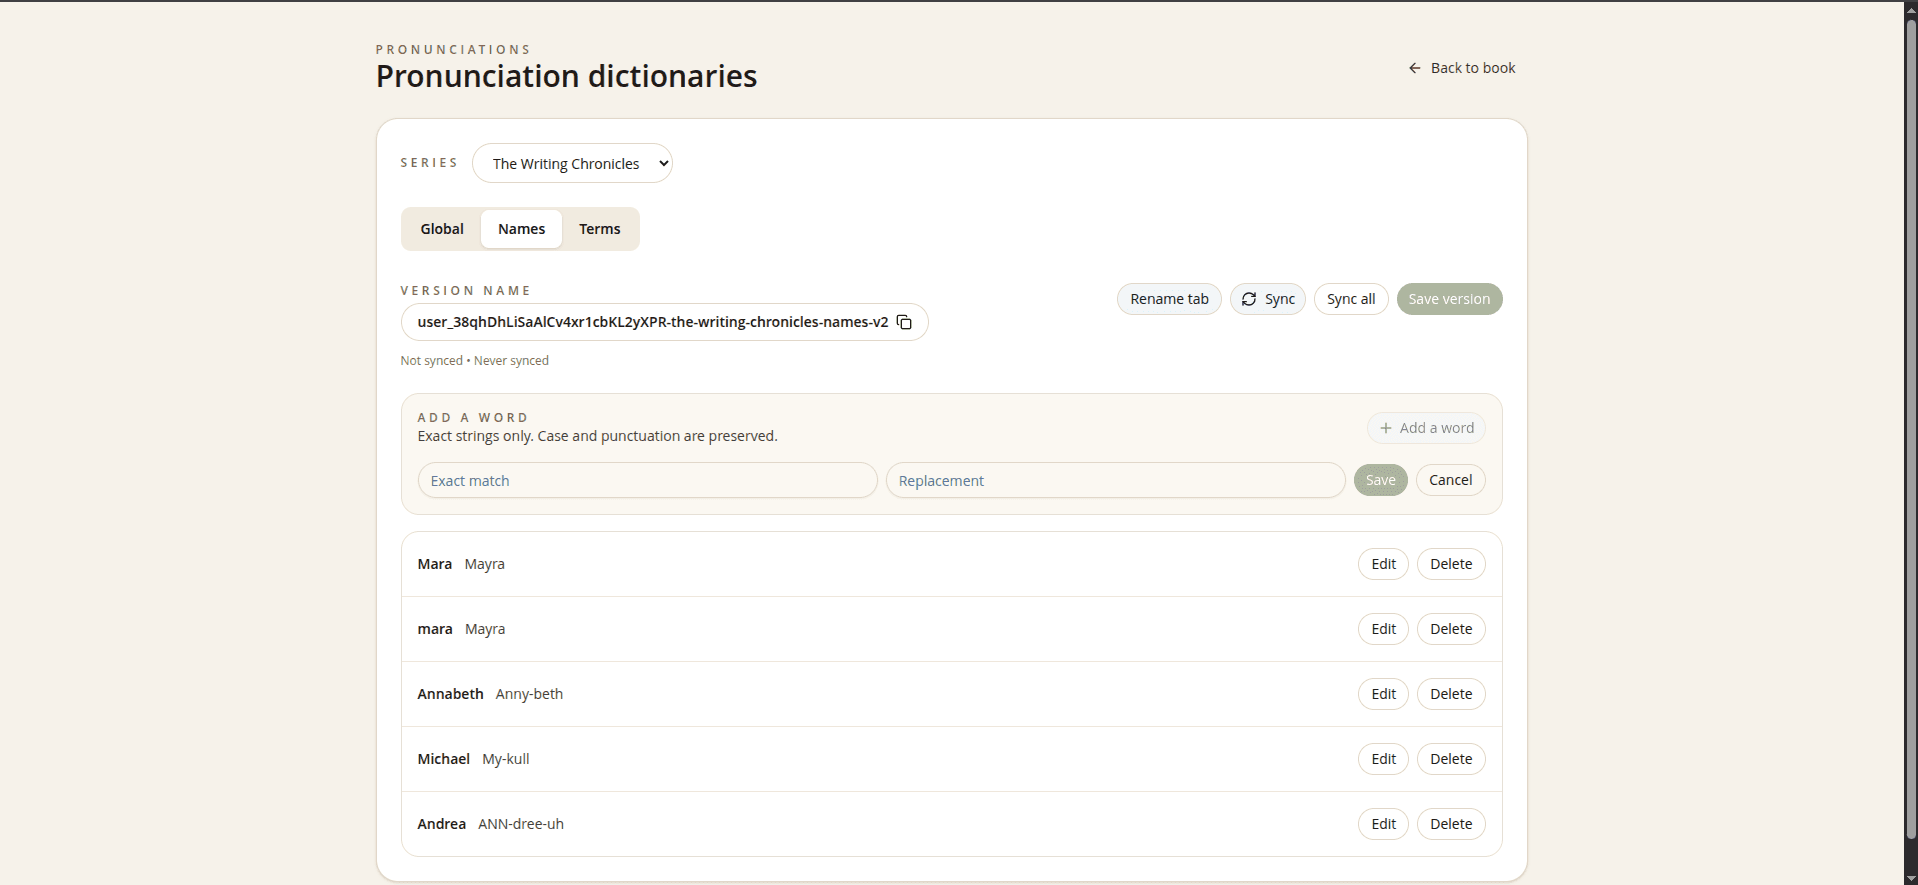Click the Sync all button

point(1350,299)
